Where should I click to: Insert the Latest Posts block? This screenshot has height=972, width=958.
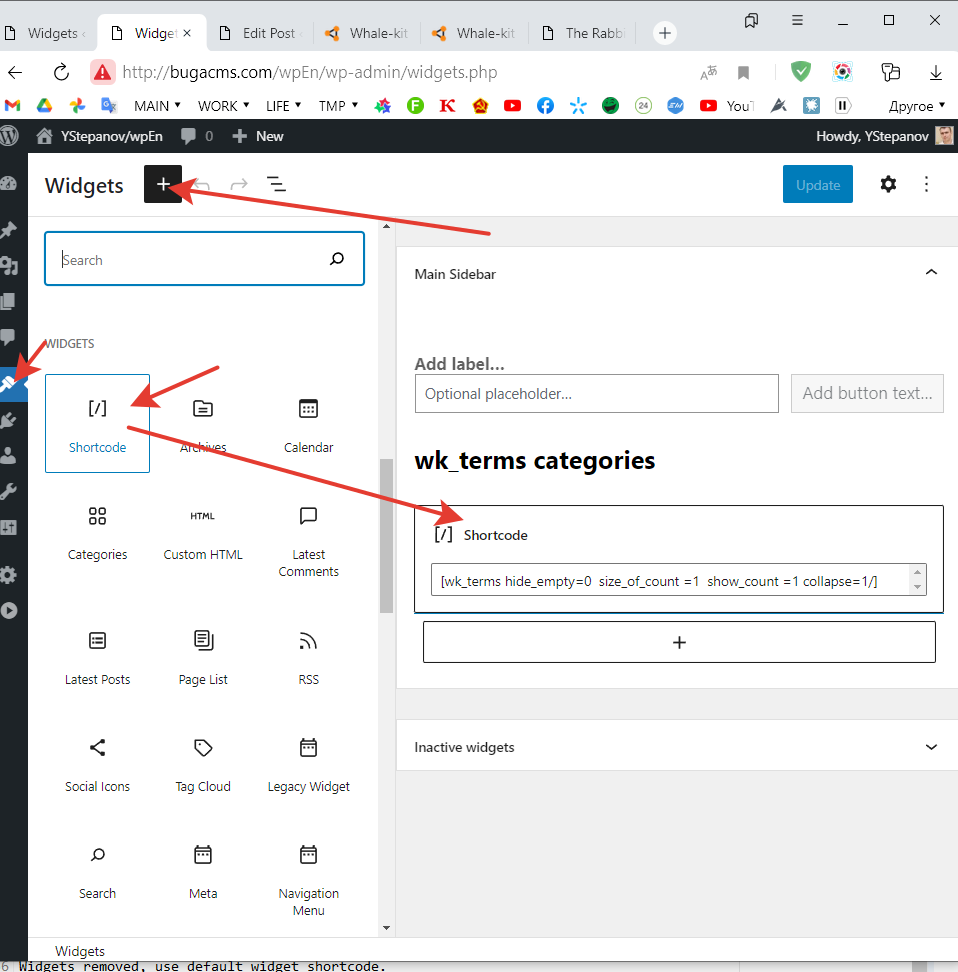[97, 658]
